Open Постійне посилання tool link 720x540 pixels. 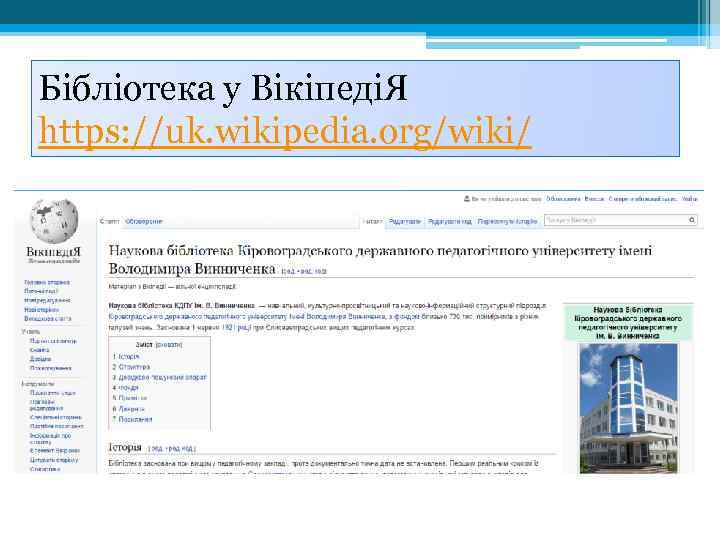pos(56,426)
